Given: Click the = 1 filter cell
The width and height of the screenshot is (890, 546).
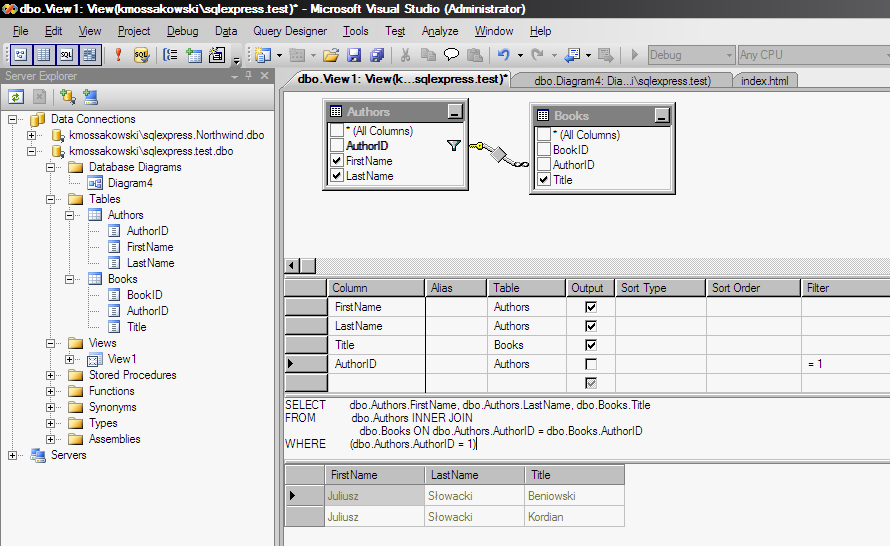Looking at the screenshot, I should [846, 364].
